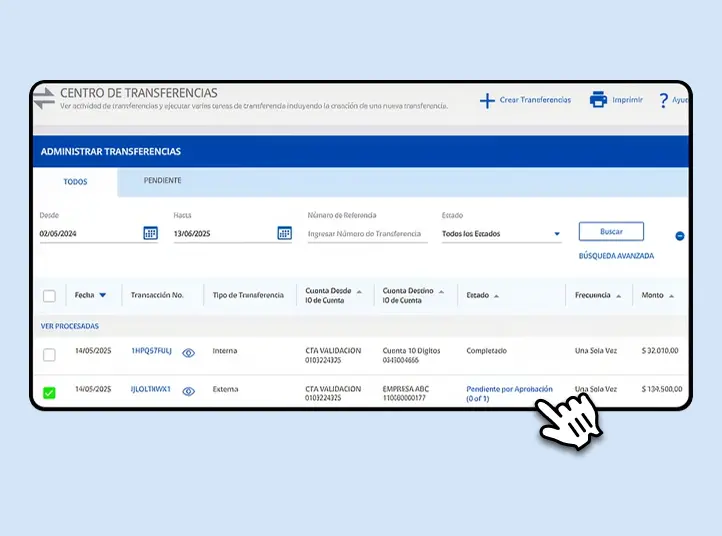Click the plus icon for Crear Transferencias
This screenshot has height=536, width=722.
(x=487, y=100)
